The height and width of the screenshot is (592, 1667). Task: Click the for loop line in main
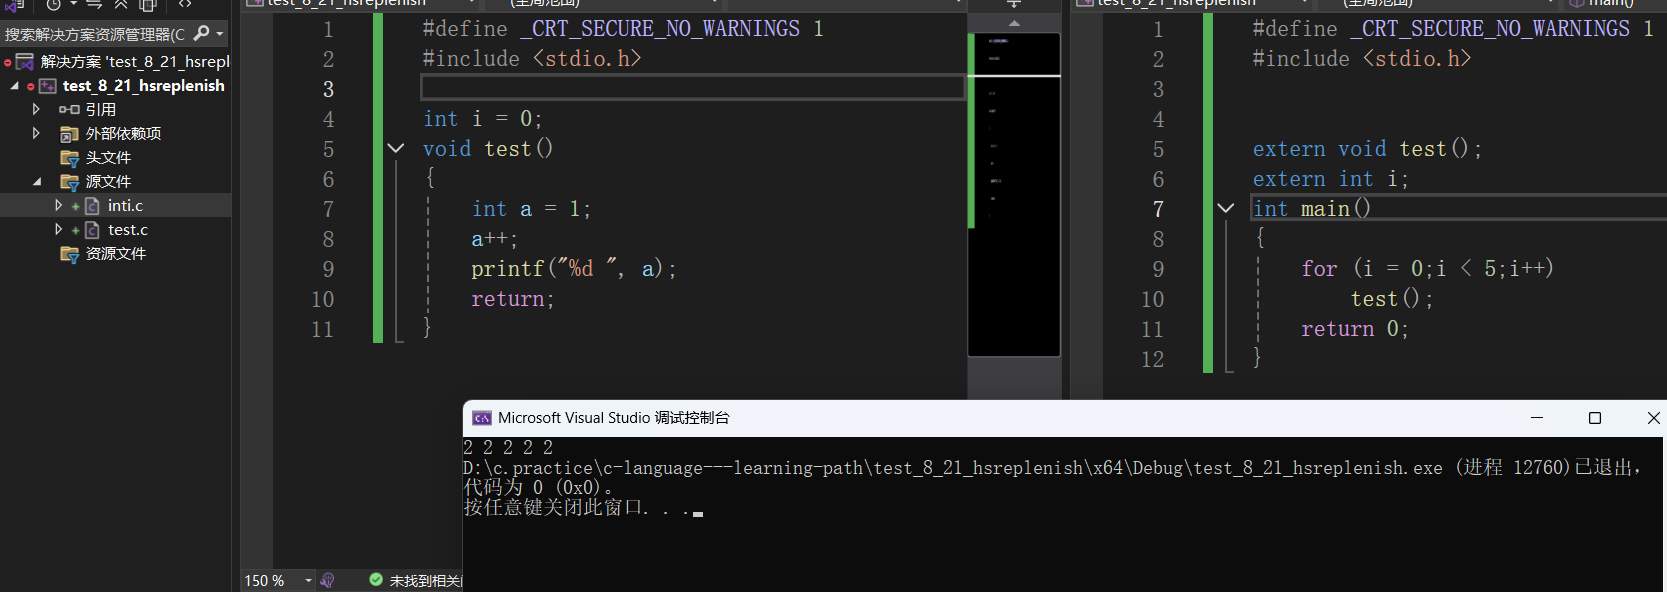1427,269
